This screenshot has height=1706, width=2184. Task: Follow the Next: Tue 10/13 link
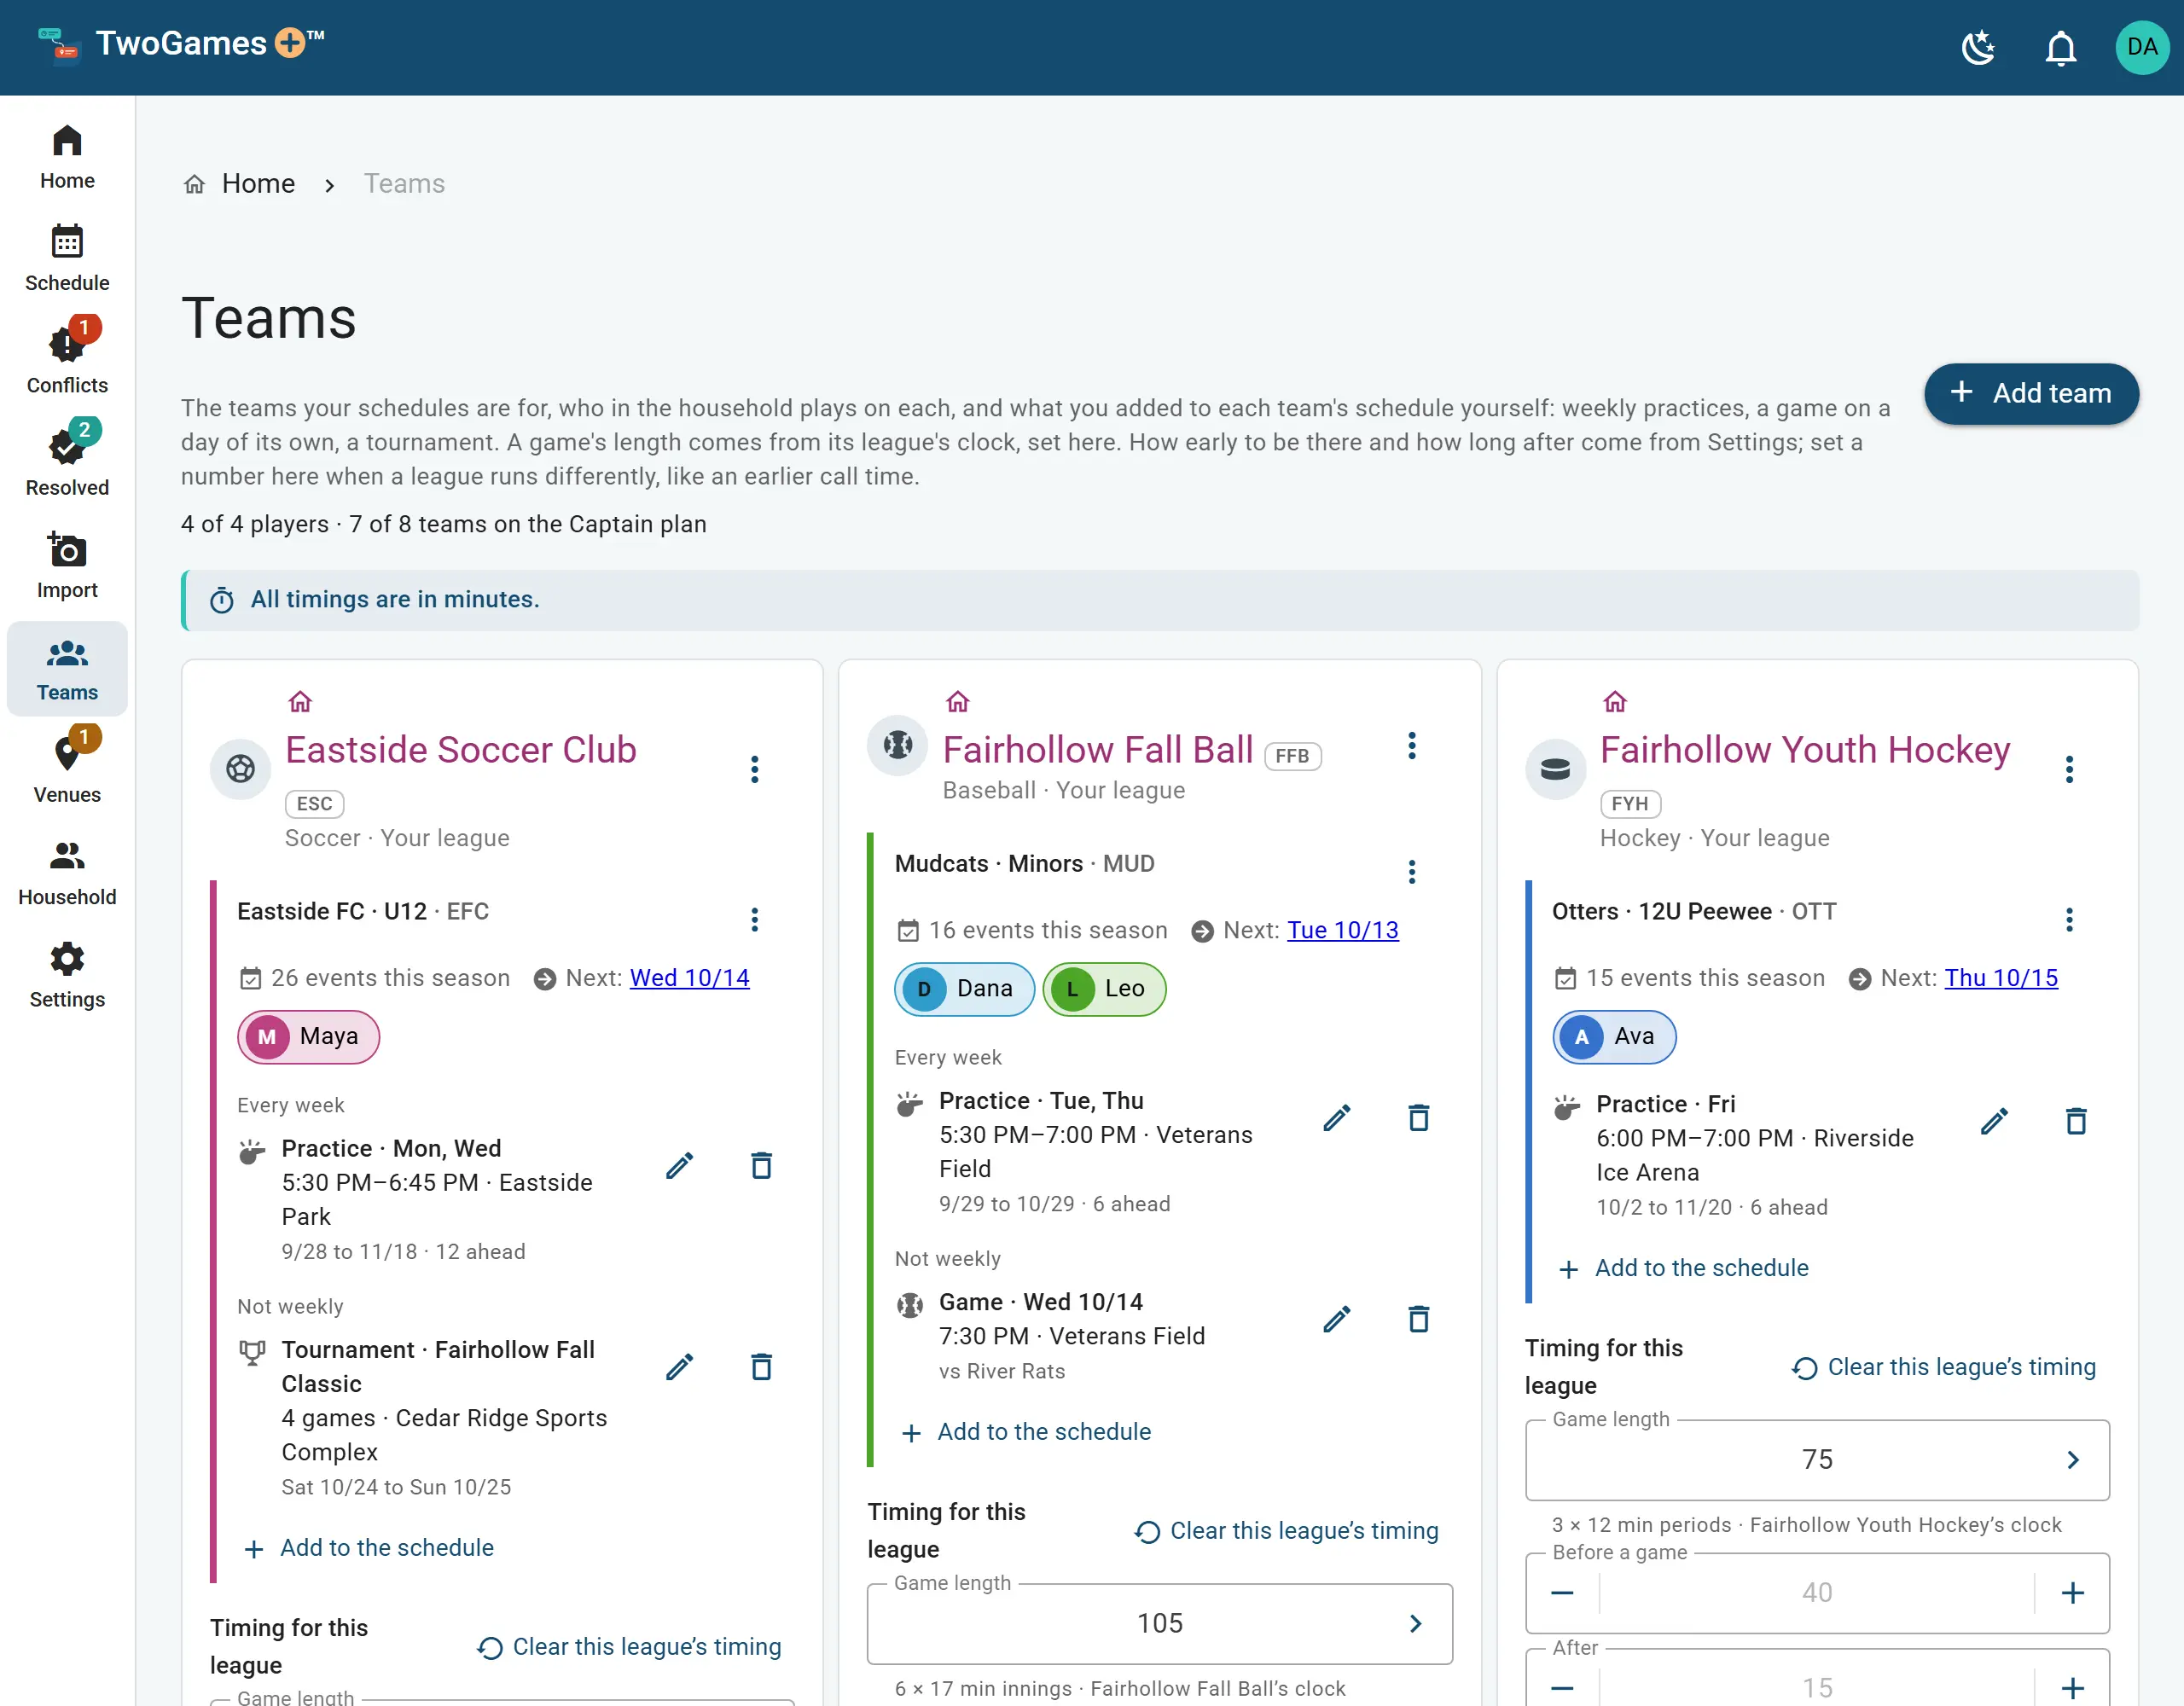[1342, 930]
